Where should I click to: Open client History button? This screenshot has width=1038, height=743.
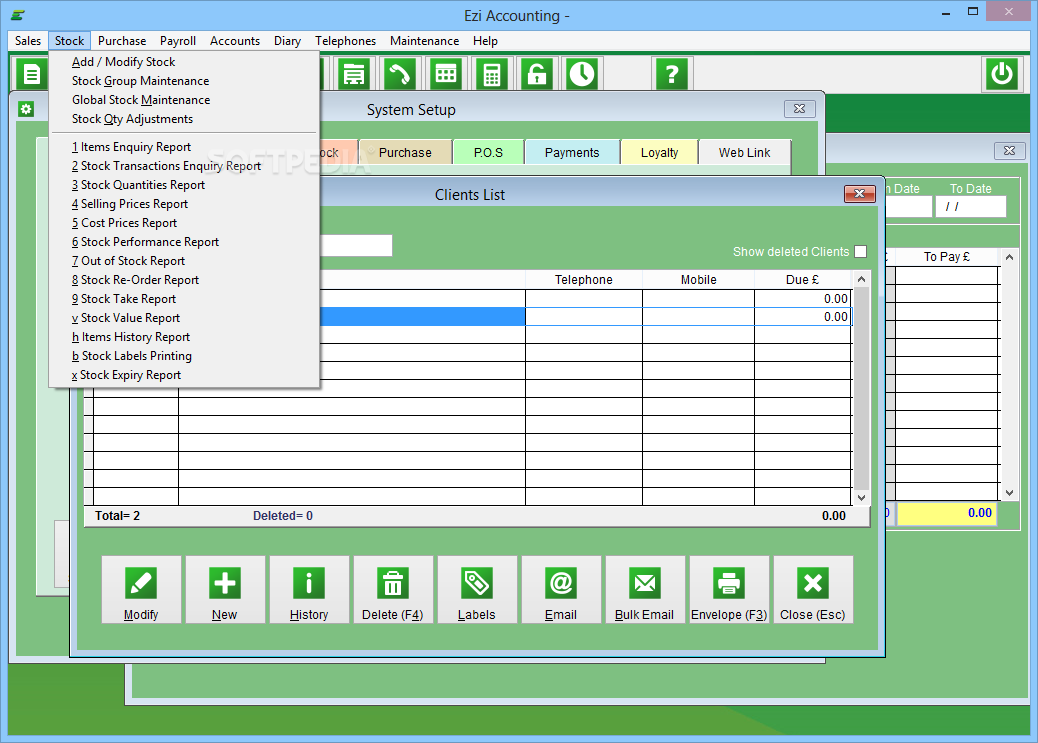click(x=309, y=589)
